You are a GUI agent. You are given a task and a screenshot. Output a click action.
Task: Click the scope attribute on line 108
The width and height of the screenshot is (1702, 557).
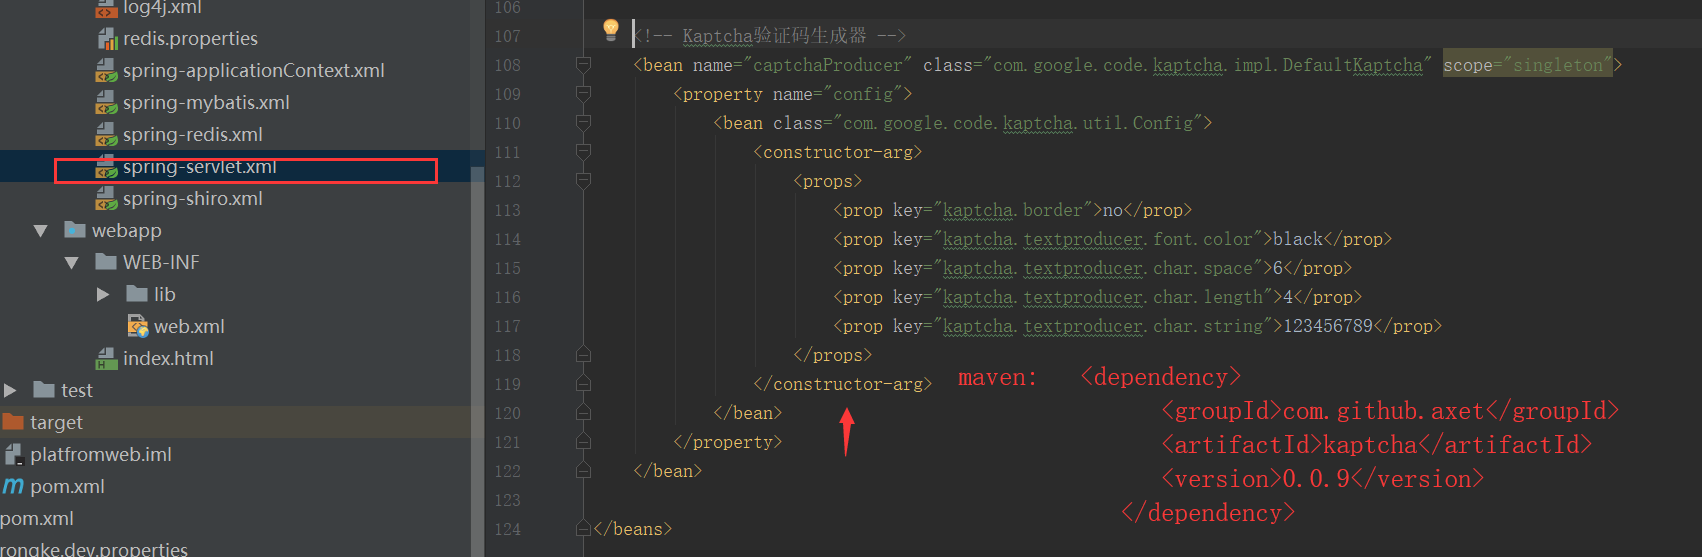pos(1527,65)
